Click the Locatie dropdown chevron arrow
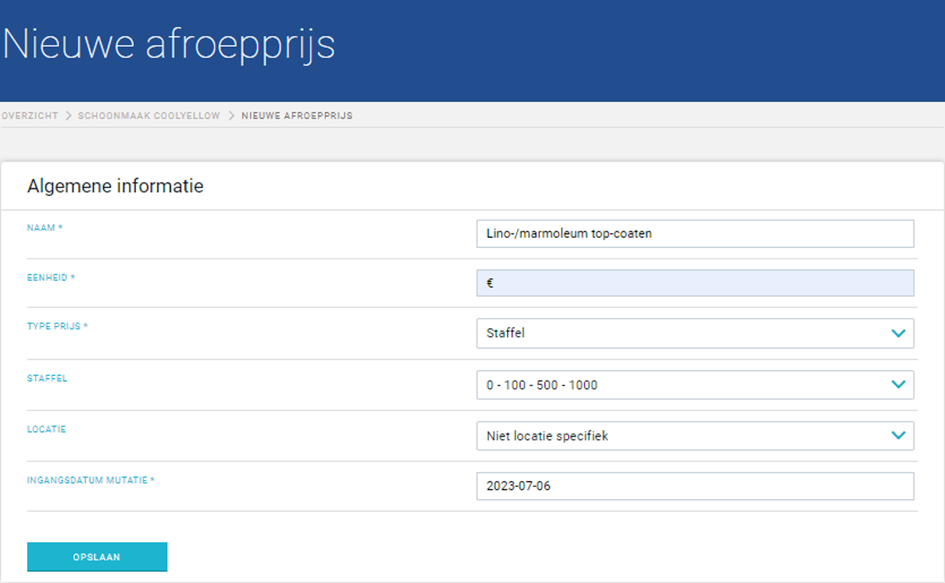945x583 pixels. 898,435
